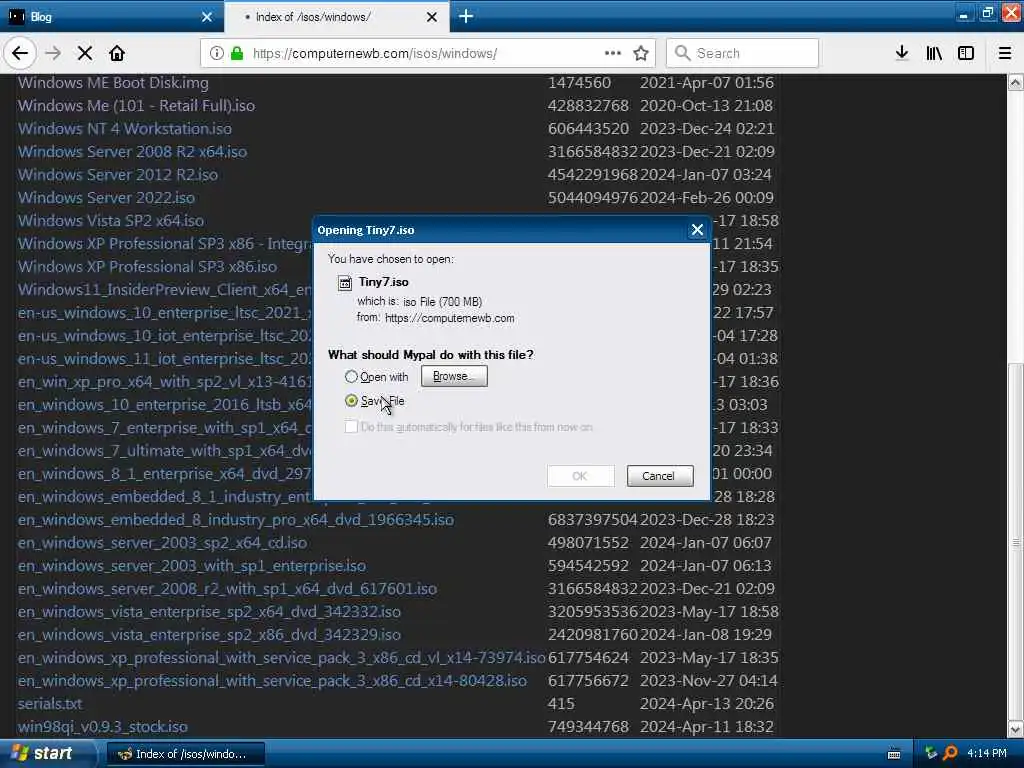Open serials.txt link
Screen dimensions: 1024x768
50,704
